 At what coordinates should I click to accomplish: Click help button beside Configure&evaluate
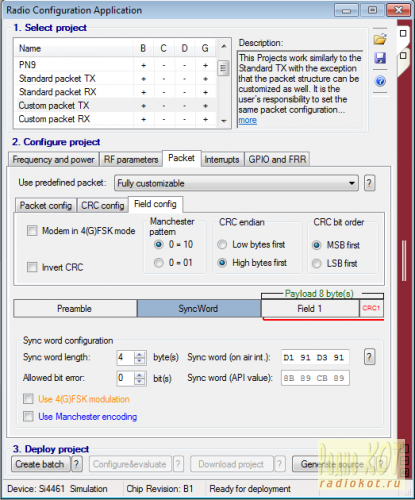[x=178, y=464]
